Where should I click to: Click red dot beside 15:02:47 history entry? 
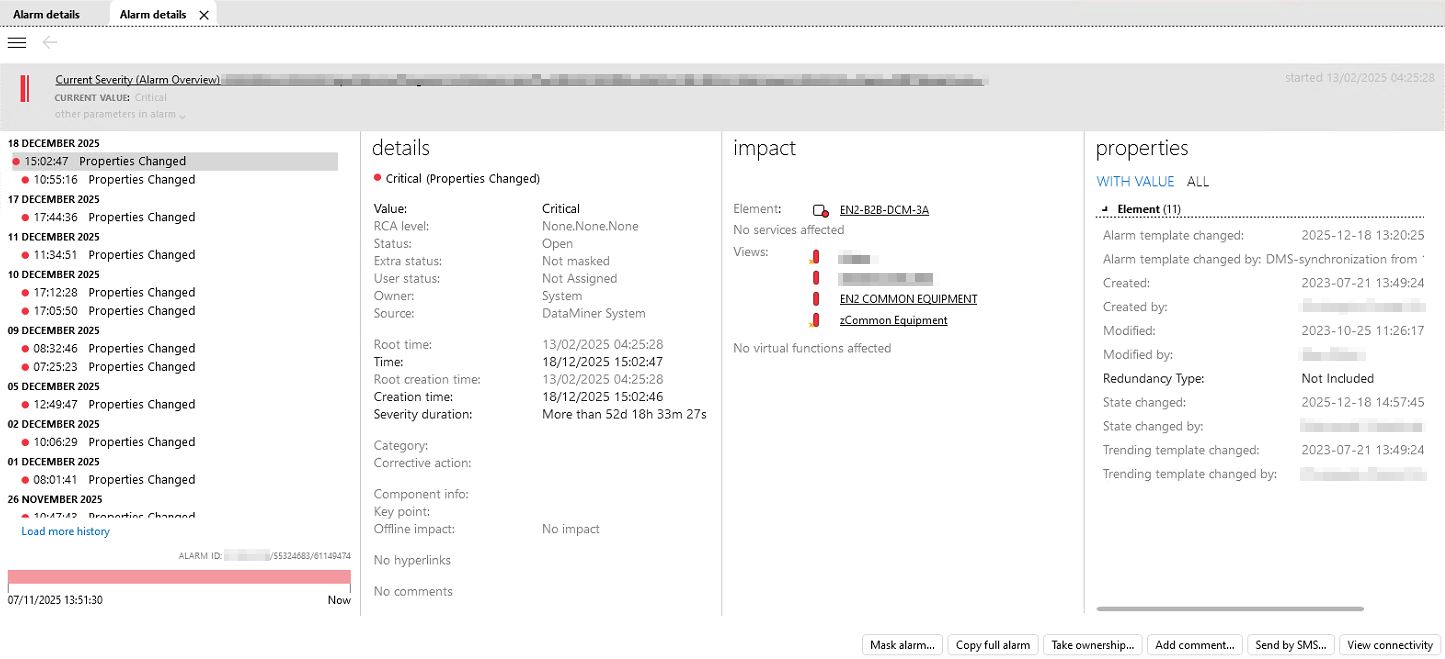click(16, 161)
